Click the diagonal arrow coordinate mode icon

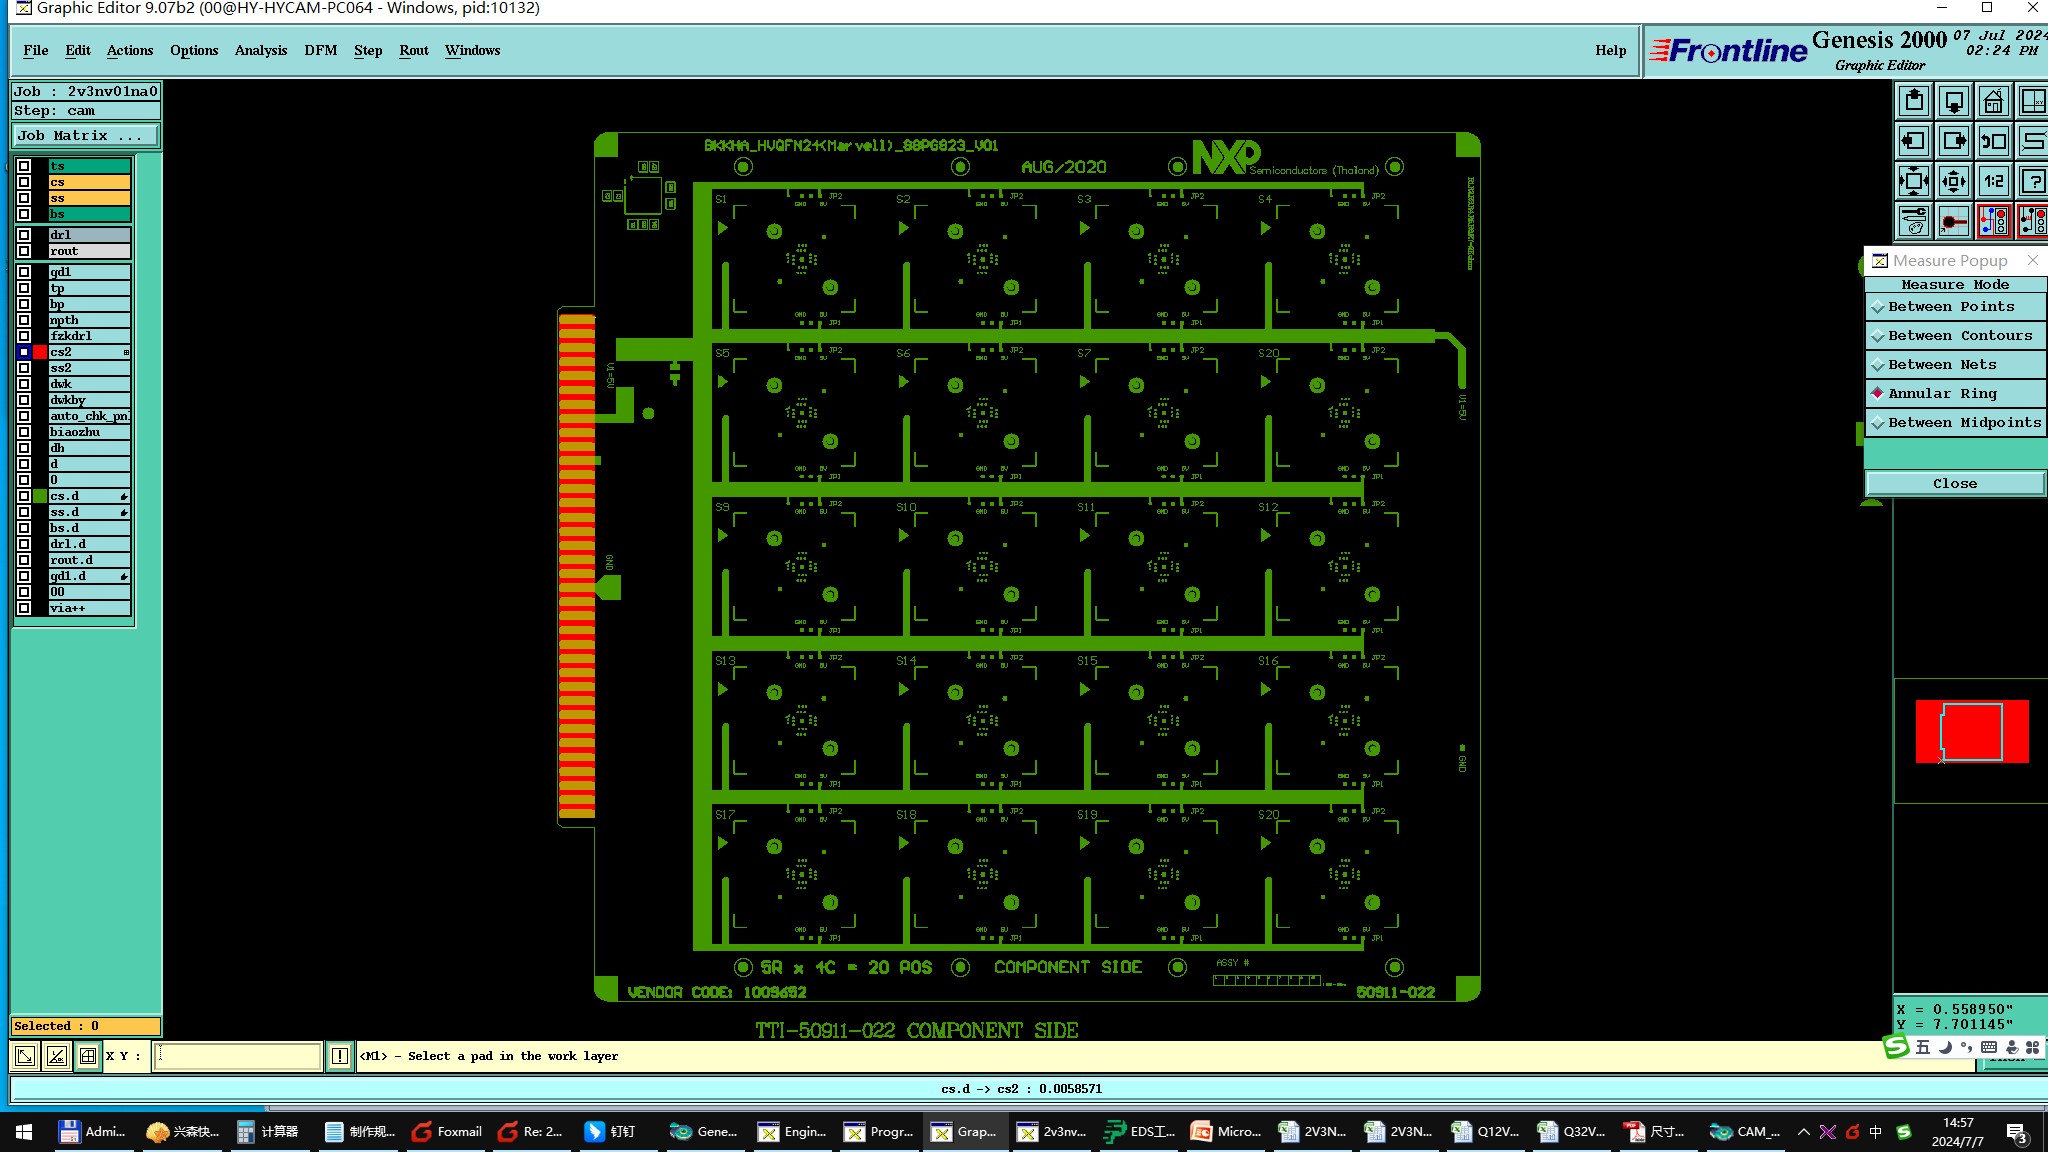(x=25, y=1056)
